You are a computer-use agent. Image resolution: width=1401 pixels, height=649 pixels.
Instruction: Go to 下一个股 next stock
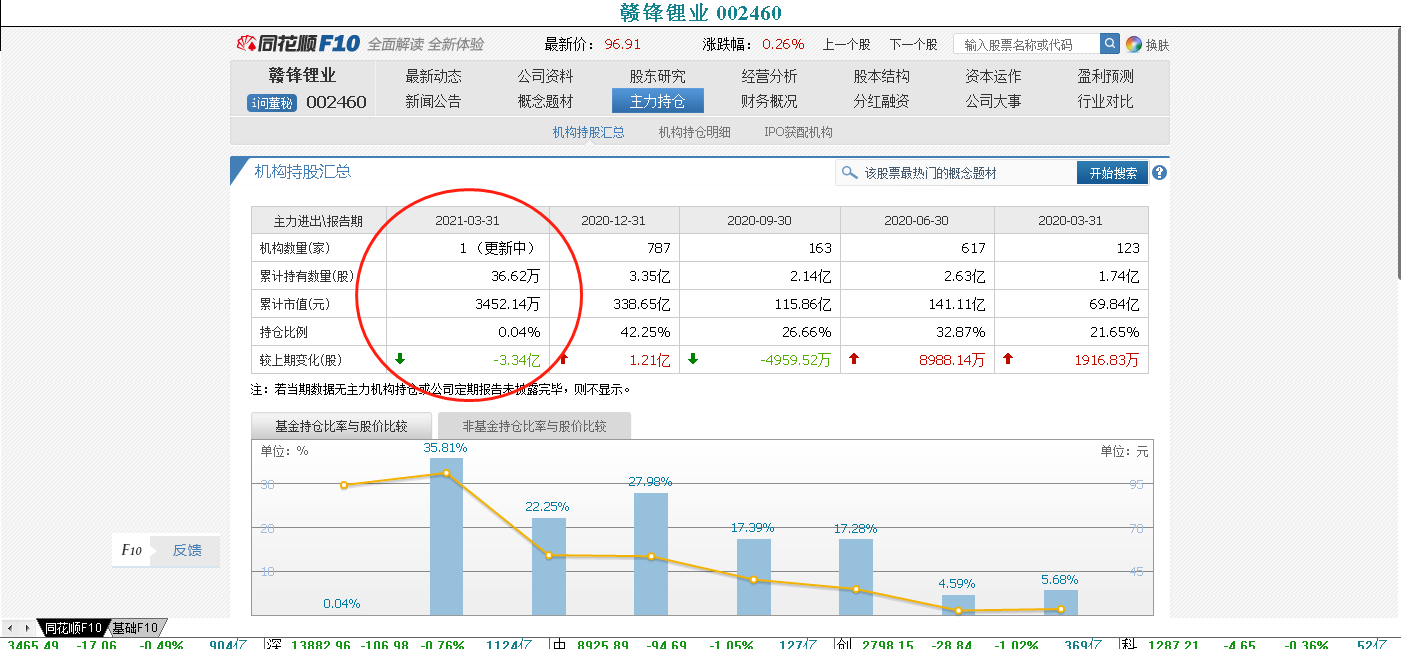click(913, 44)
